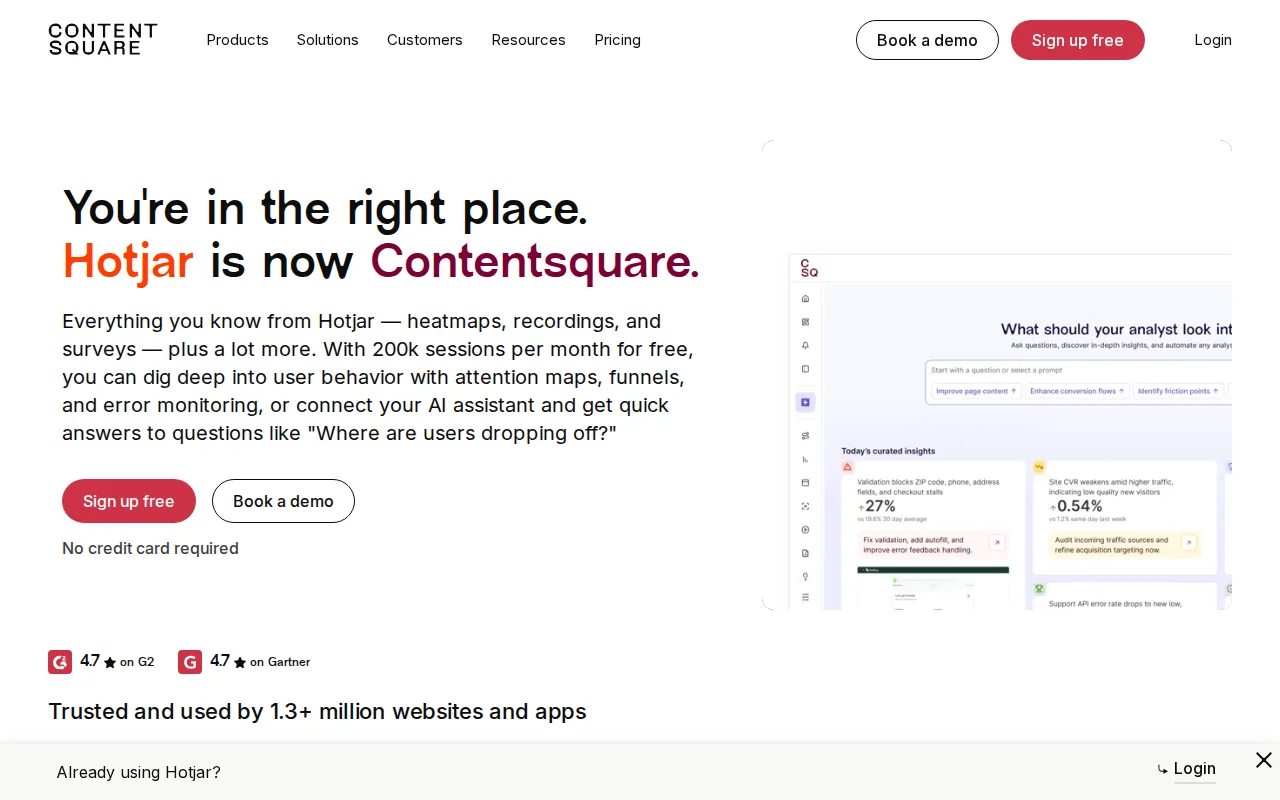
Task: Click the small screenshot thumbnail in validation card
Action: tap(933, 587)
